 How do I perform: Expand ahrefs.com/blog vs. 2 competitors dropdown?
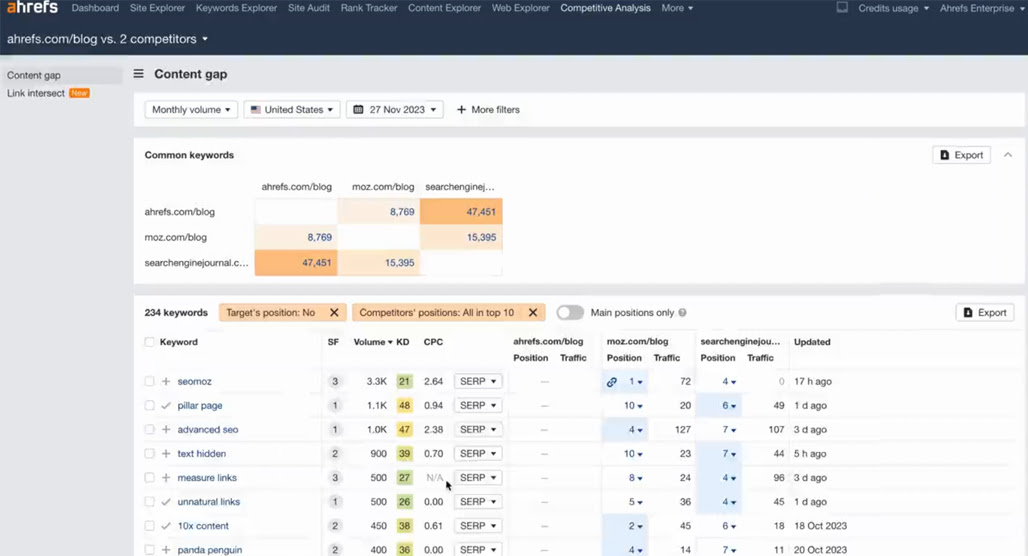point(108,39)
